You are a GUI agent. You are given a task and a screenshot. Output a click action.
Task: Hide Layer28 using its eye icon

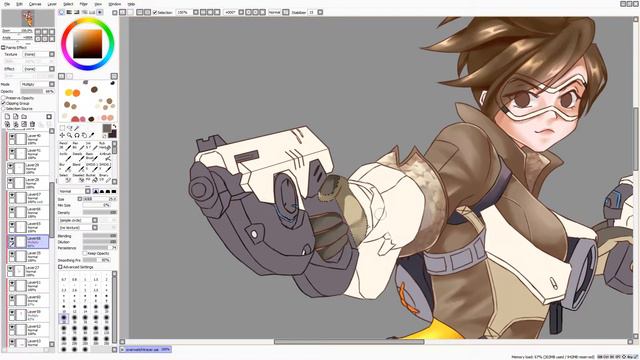point(11,180)
